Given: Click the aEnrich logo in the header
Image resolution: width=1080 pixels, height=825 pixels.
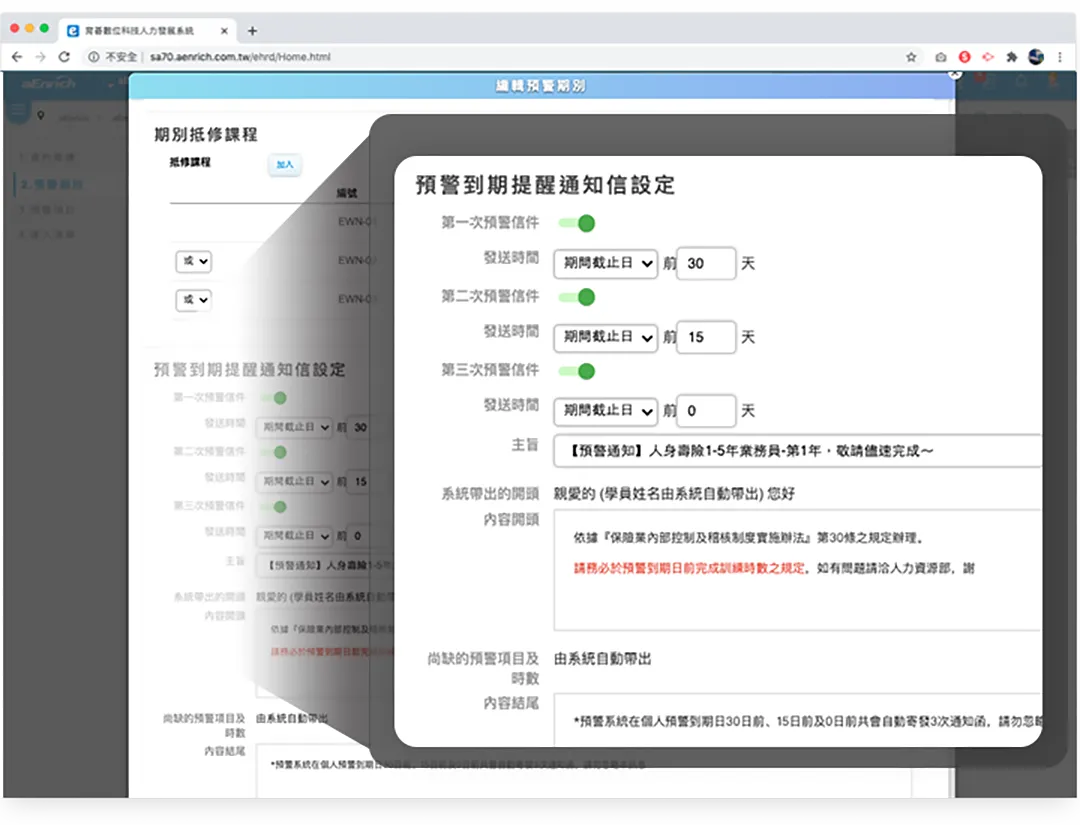Looking at the screenshot, I should click(48, 85).
